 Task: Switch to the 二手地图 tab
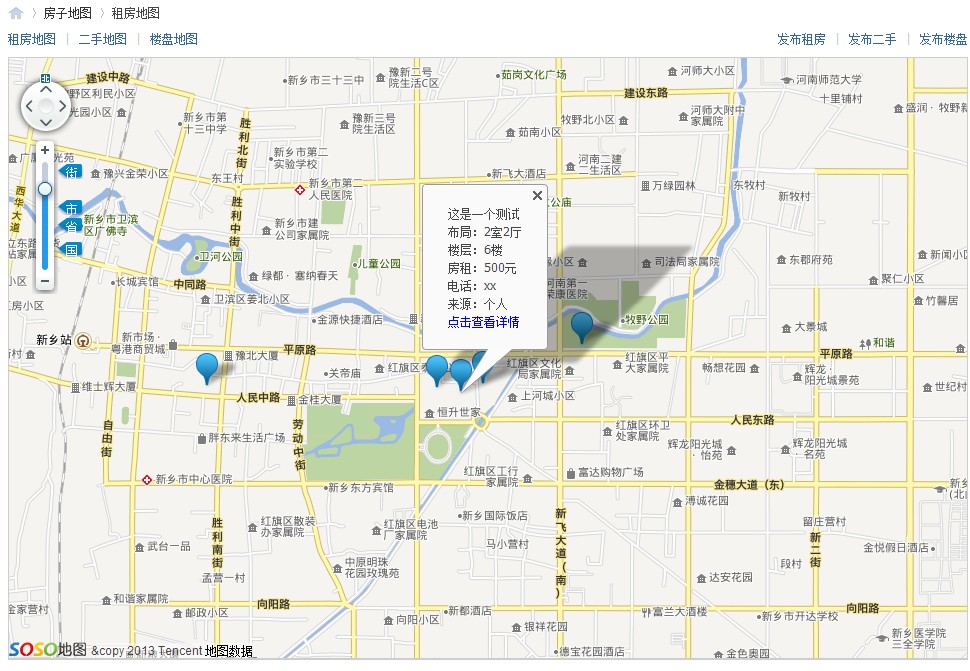(103, 39)
